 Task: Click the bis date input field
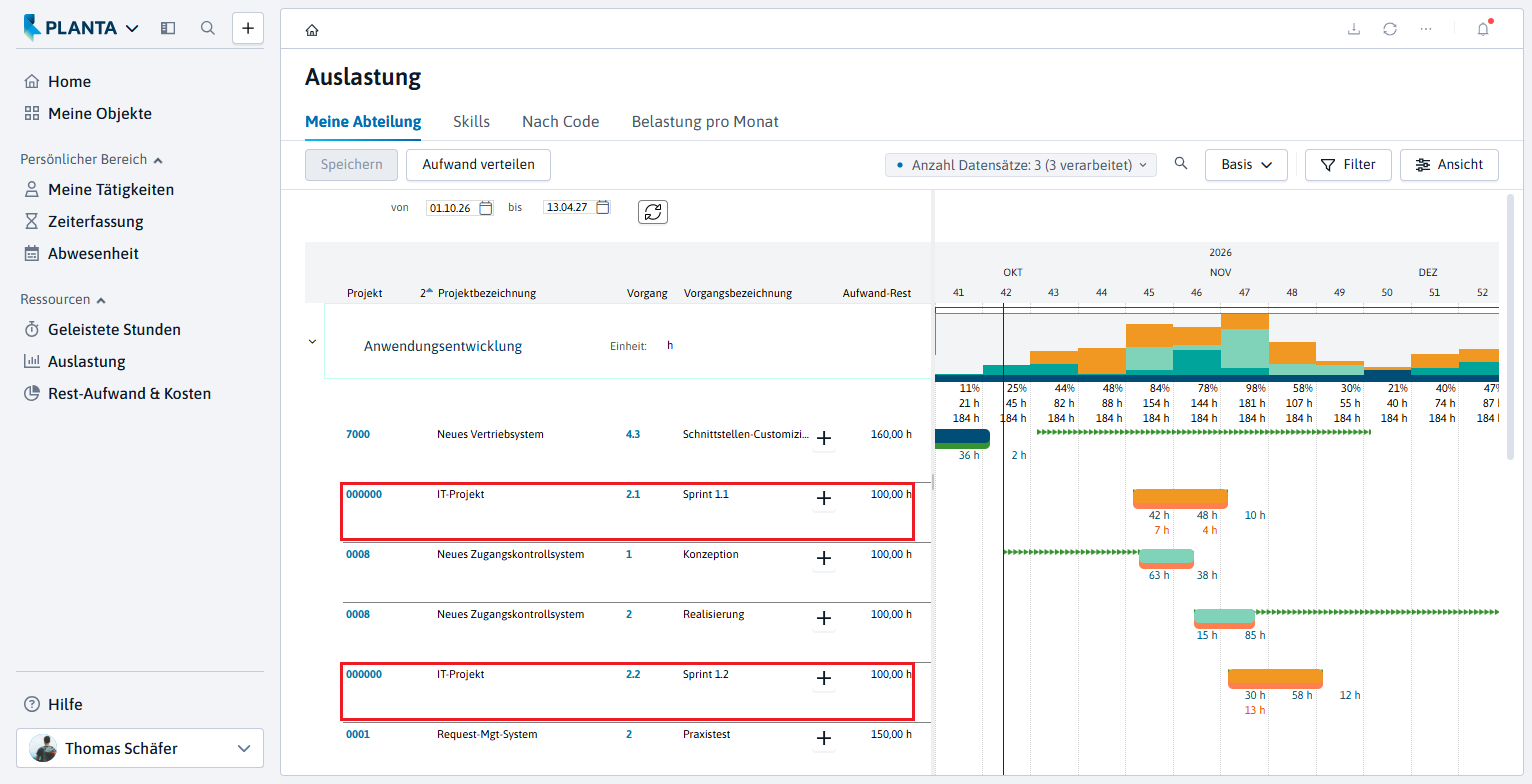[568, 208]
